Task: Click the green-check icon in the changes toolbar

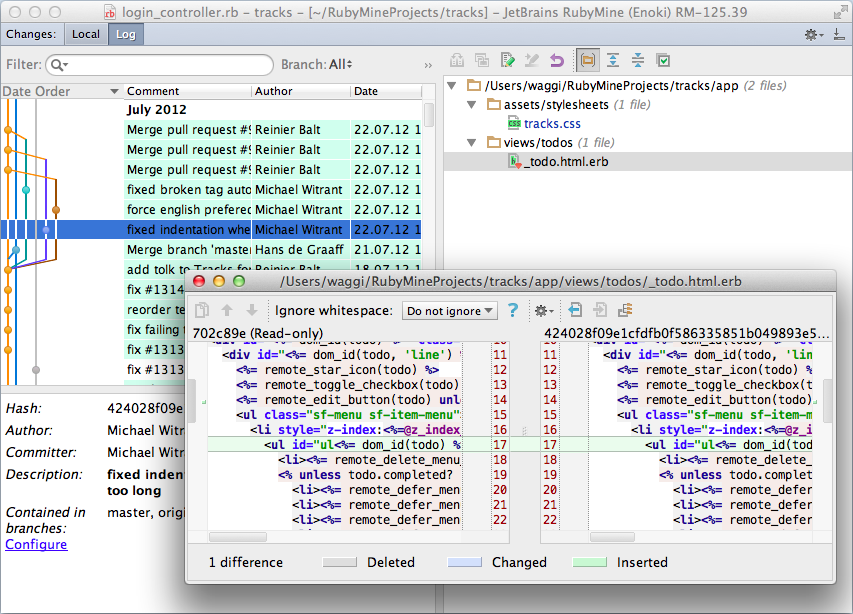Action: coord(662,61)
